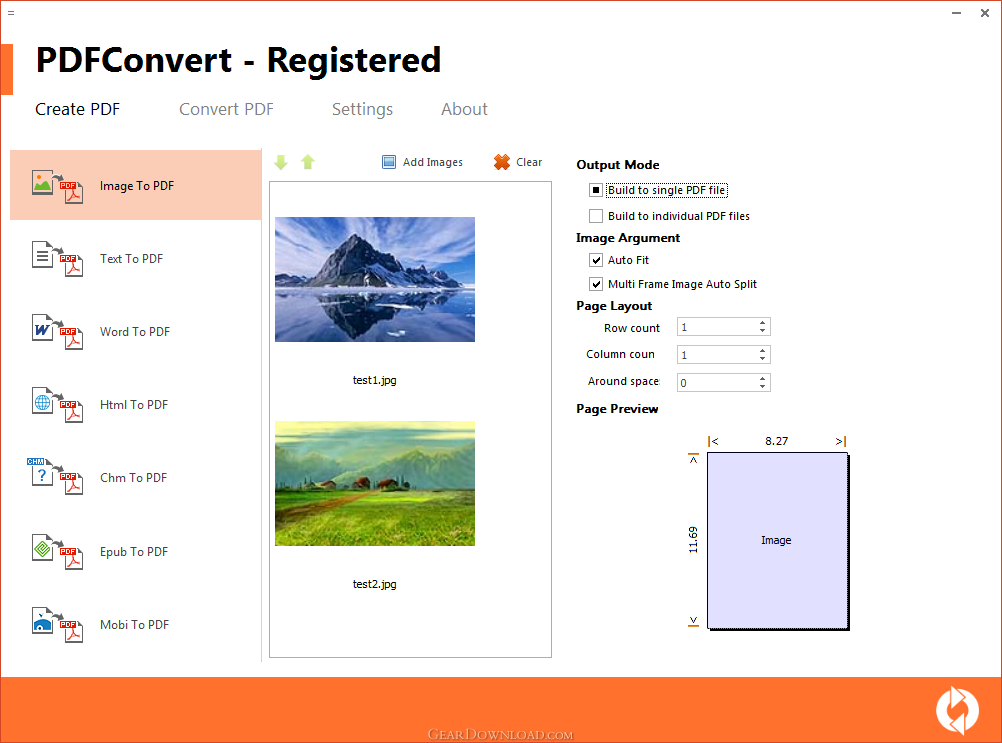Select Epub To PDF mode label

coord(134,552)
